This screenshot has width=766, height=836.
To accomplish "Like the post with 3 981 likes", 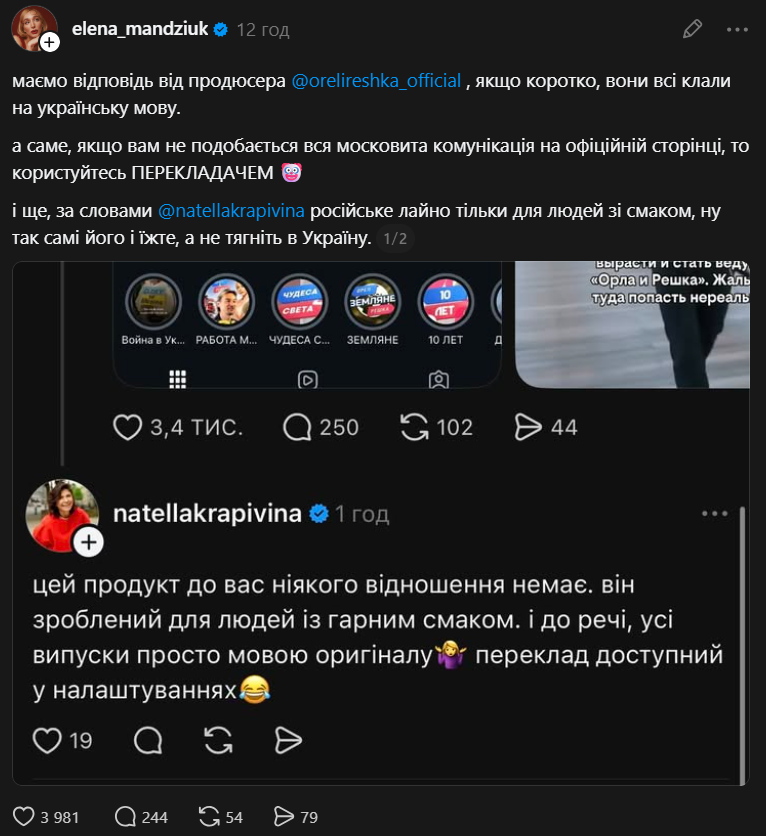I will pyautogui.click(x=24, y=816).
